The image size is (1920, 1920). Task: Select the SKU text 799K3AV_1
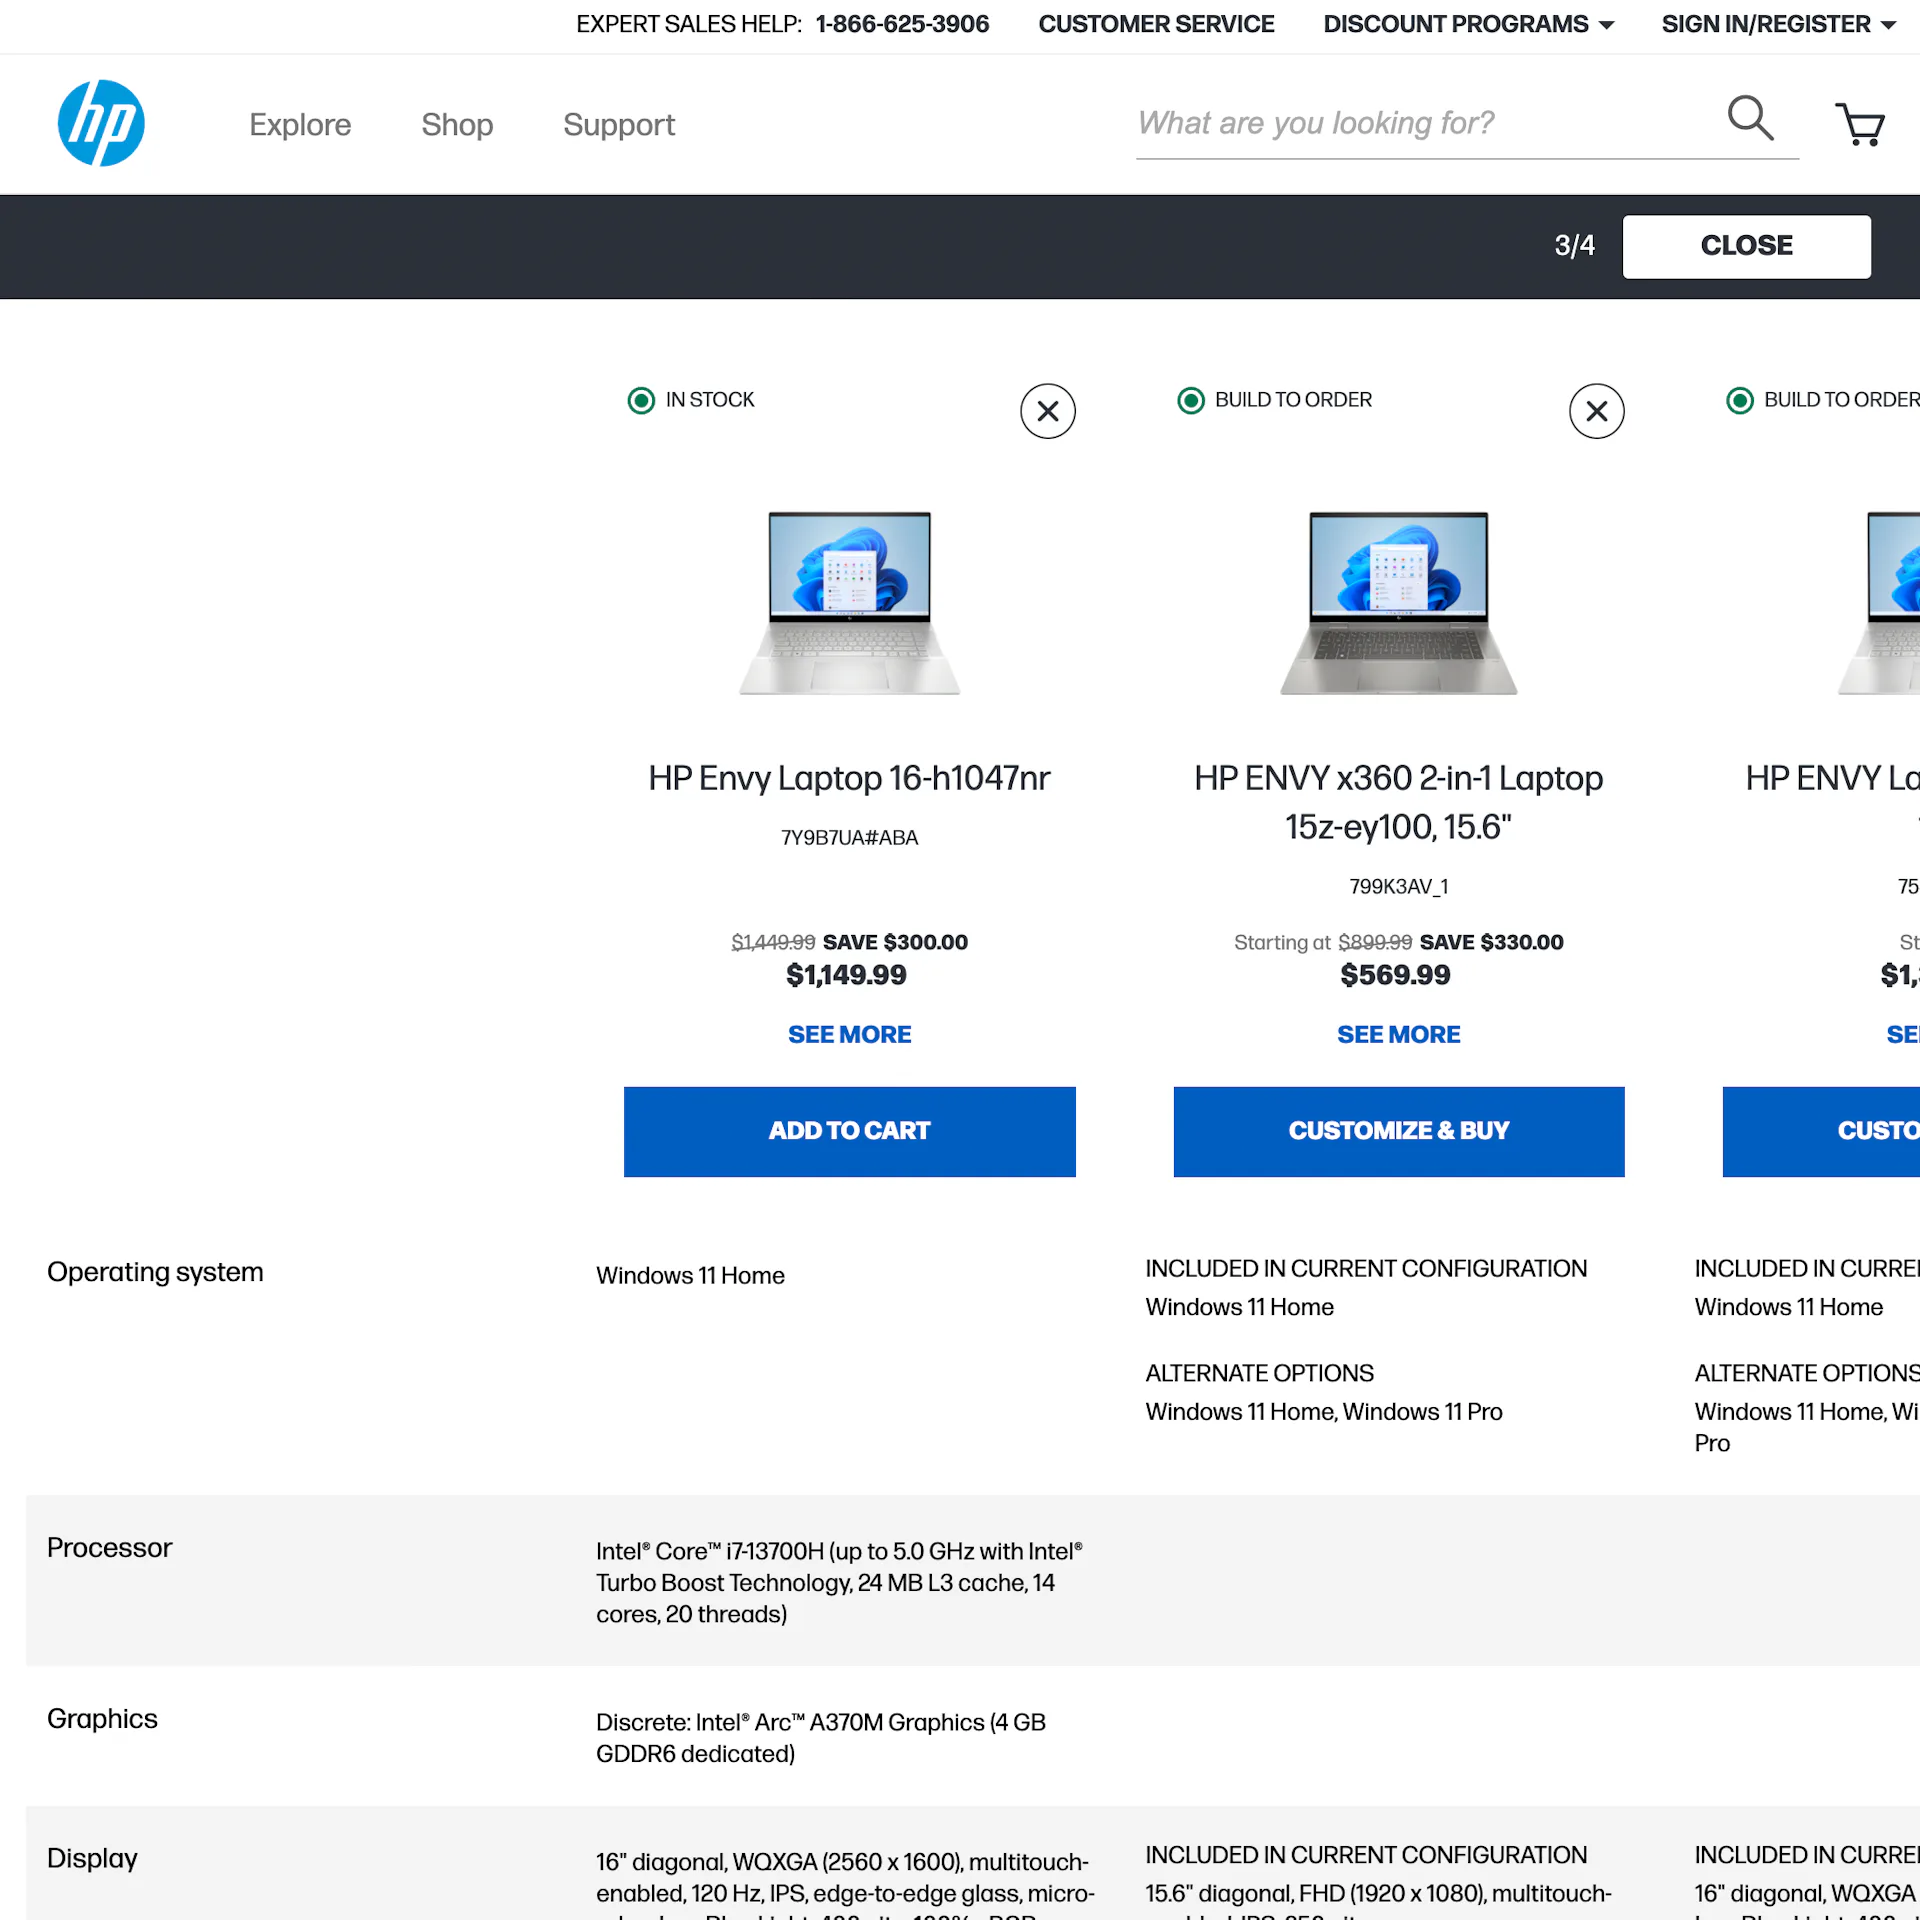point(1398,887)
